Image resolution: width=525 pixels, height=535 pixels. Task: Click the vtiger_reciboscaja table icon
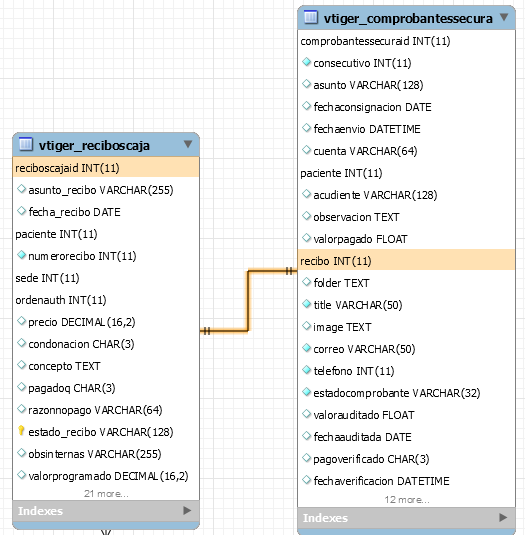(x=26, y=144)
